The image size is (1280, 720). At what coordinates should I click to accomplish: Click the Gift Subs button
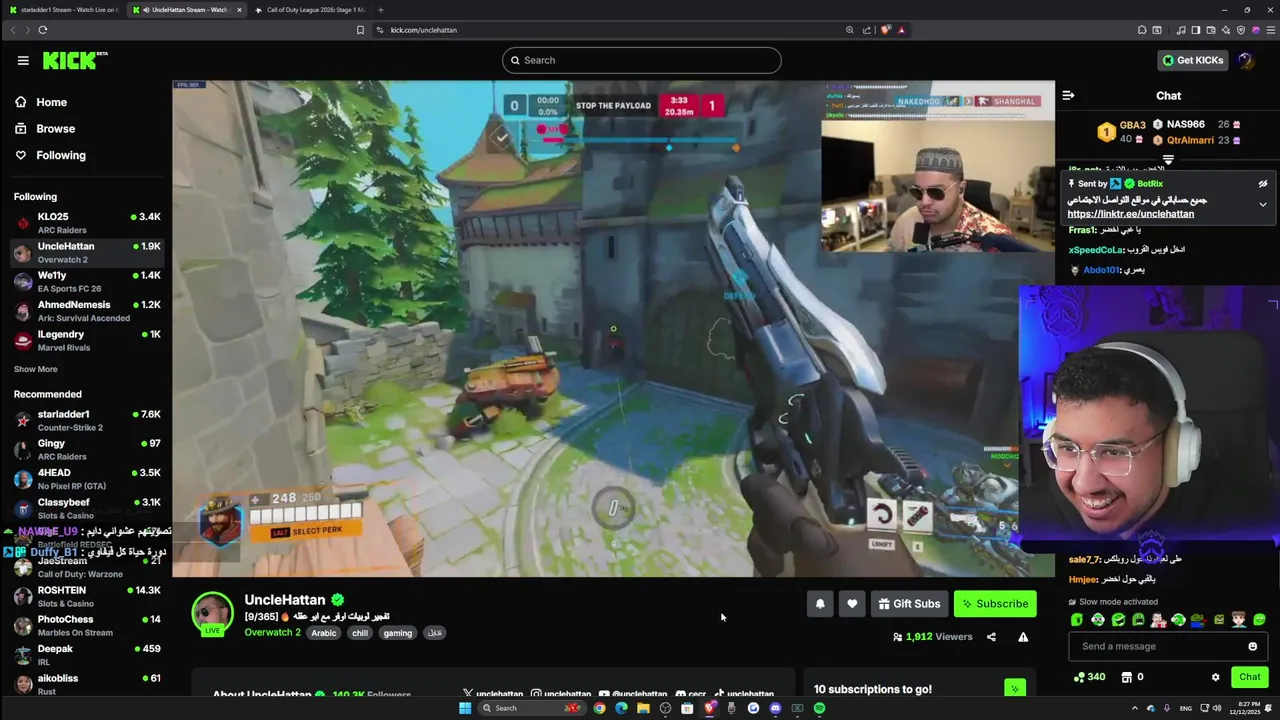coord(909,604)
